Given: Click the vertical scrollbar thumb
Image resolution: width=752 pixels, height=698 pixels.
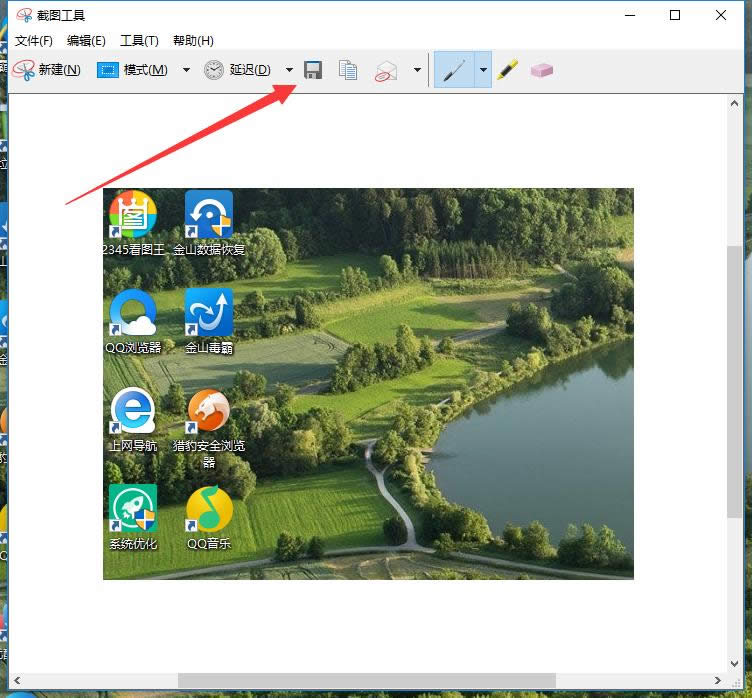Looking at the screenshot, I should (735, 380).
